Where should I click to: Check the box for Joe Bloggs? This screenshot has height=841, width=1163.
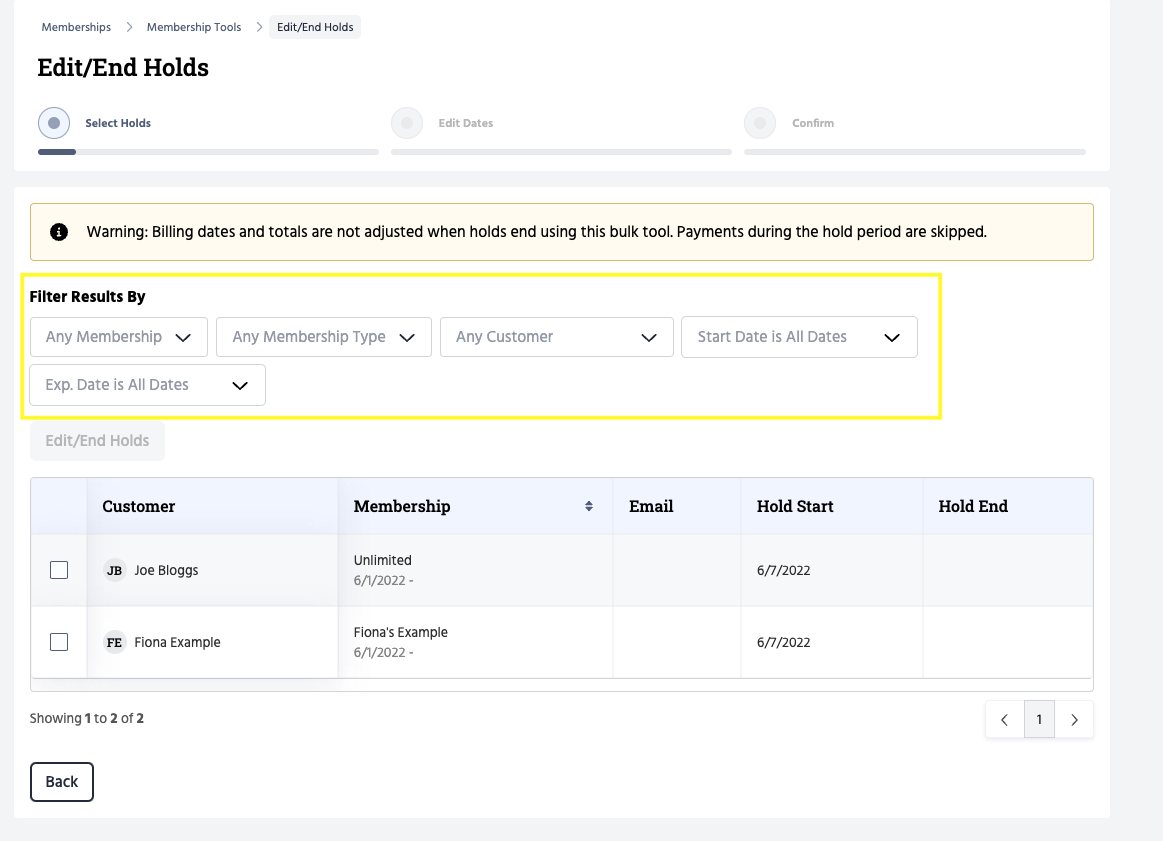coord(59,570)
